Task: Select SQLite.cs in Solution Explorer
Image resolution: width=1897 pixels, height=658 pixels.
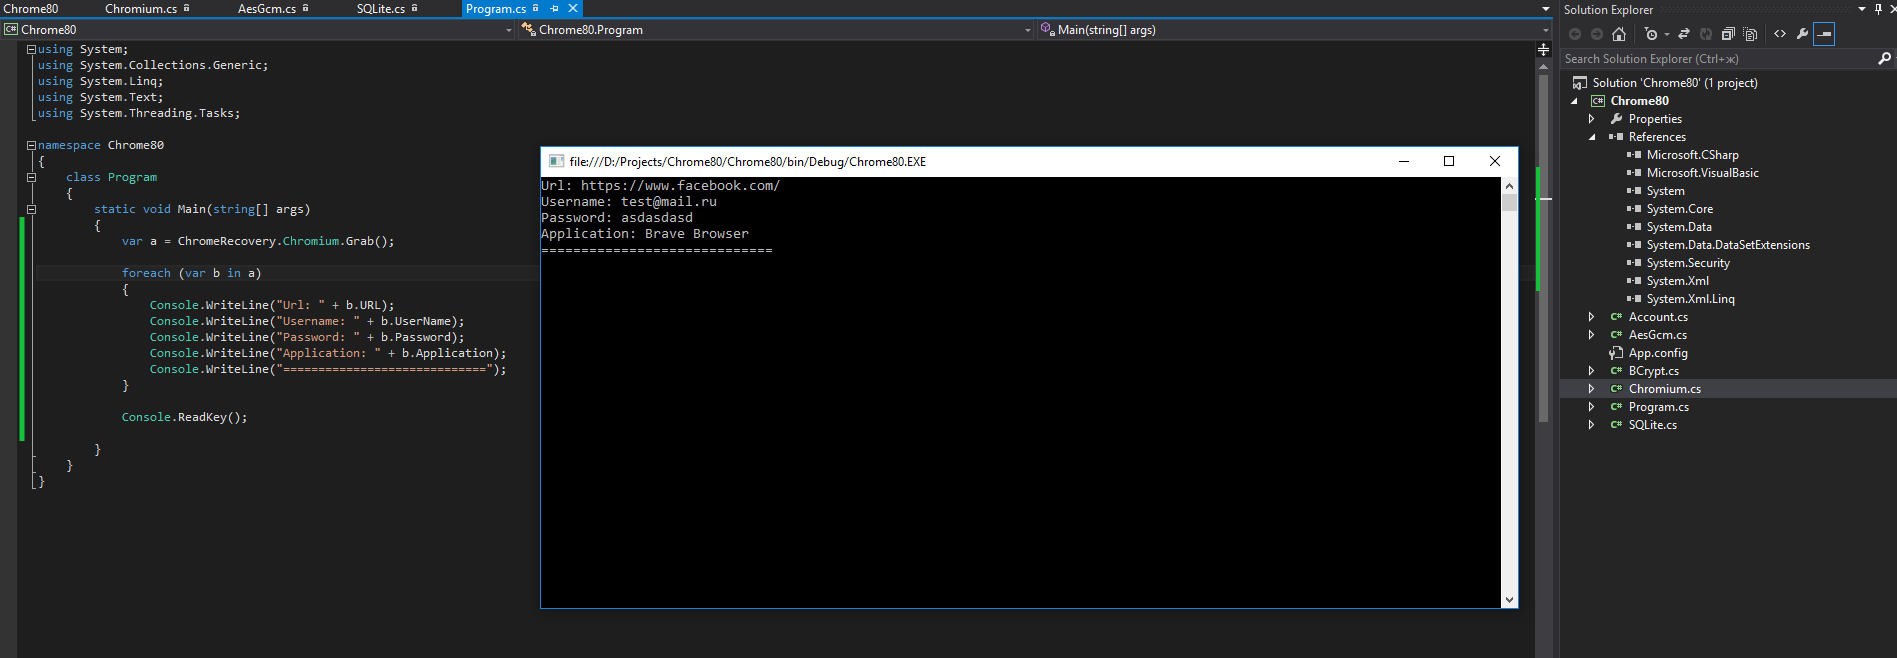Action: click(x=1652, y=425)
